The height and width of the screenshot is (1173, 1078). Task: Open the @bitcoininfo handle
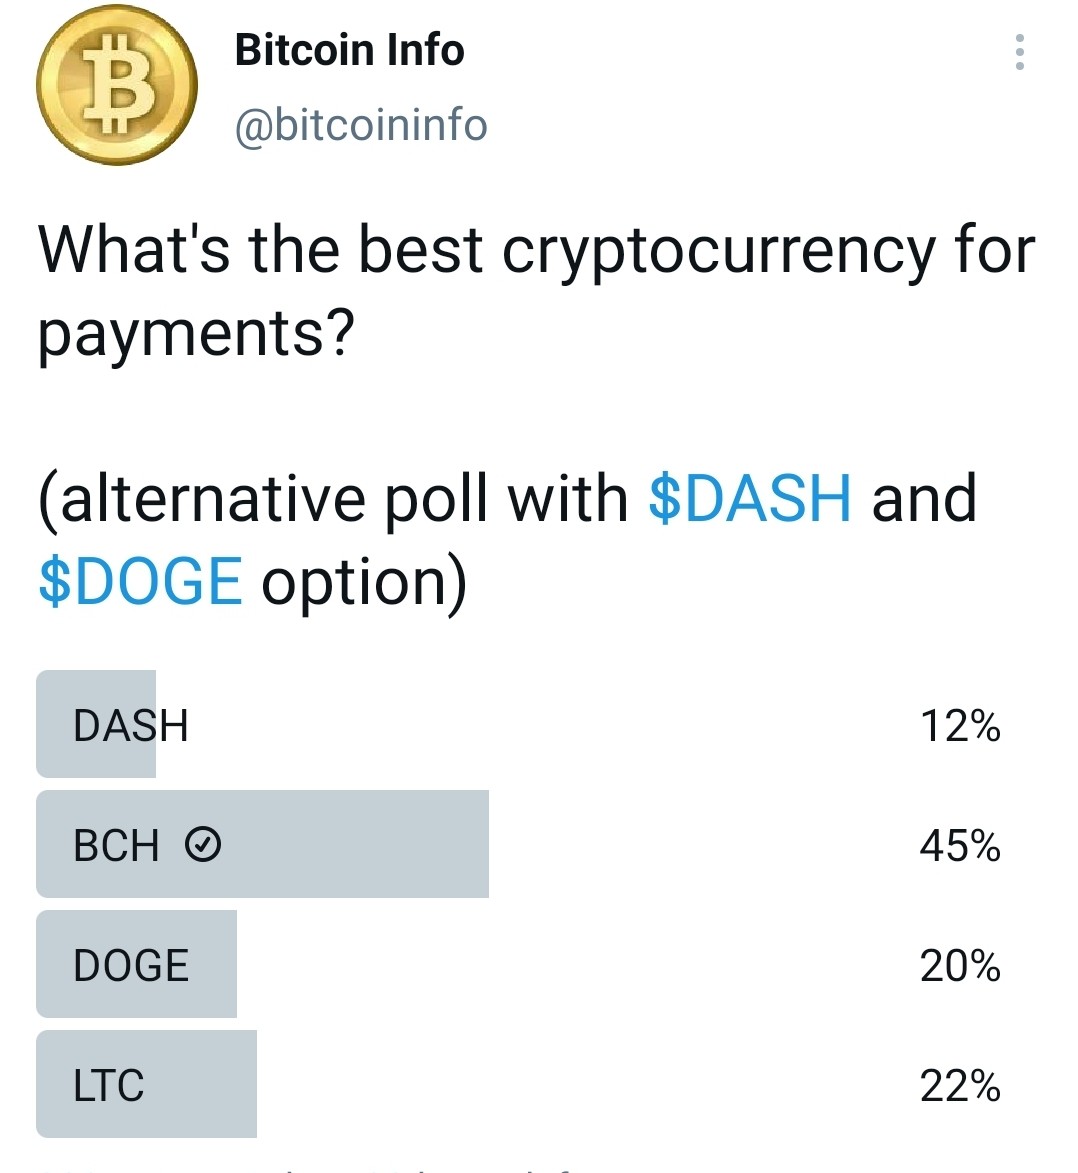[361, 125]
